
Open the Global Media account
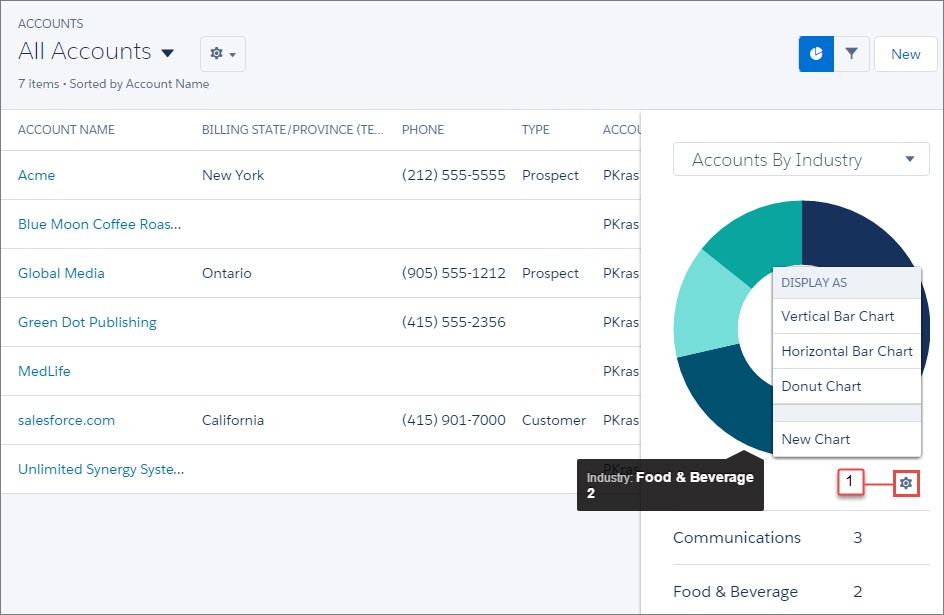(61, 273)
